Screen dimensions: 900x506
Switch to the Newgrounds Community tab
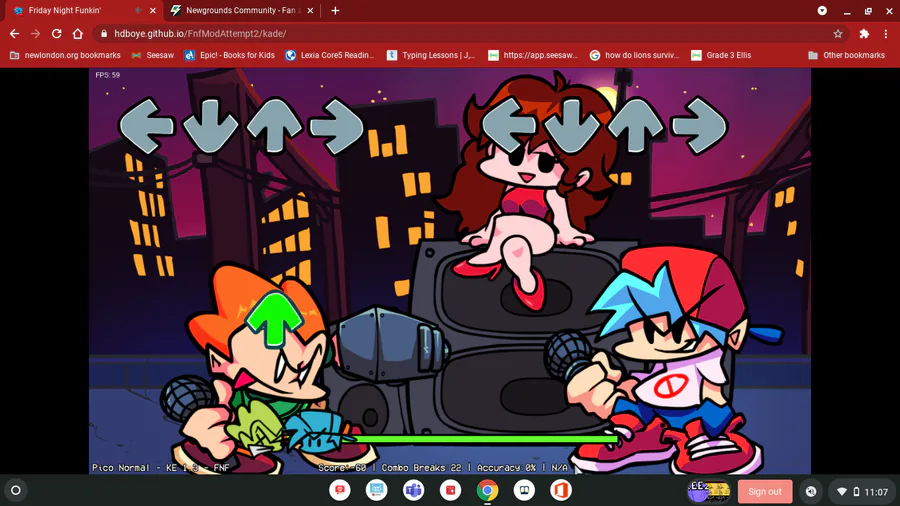(x=241, y=10)
